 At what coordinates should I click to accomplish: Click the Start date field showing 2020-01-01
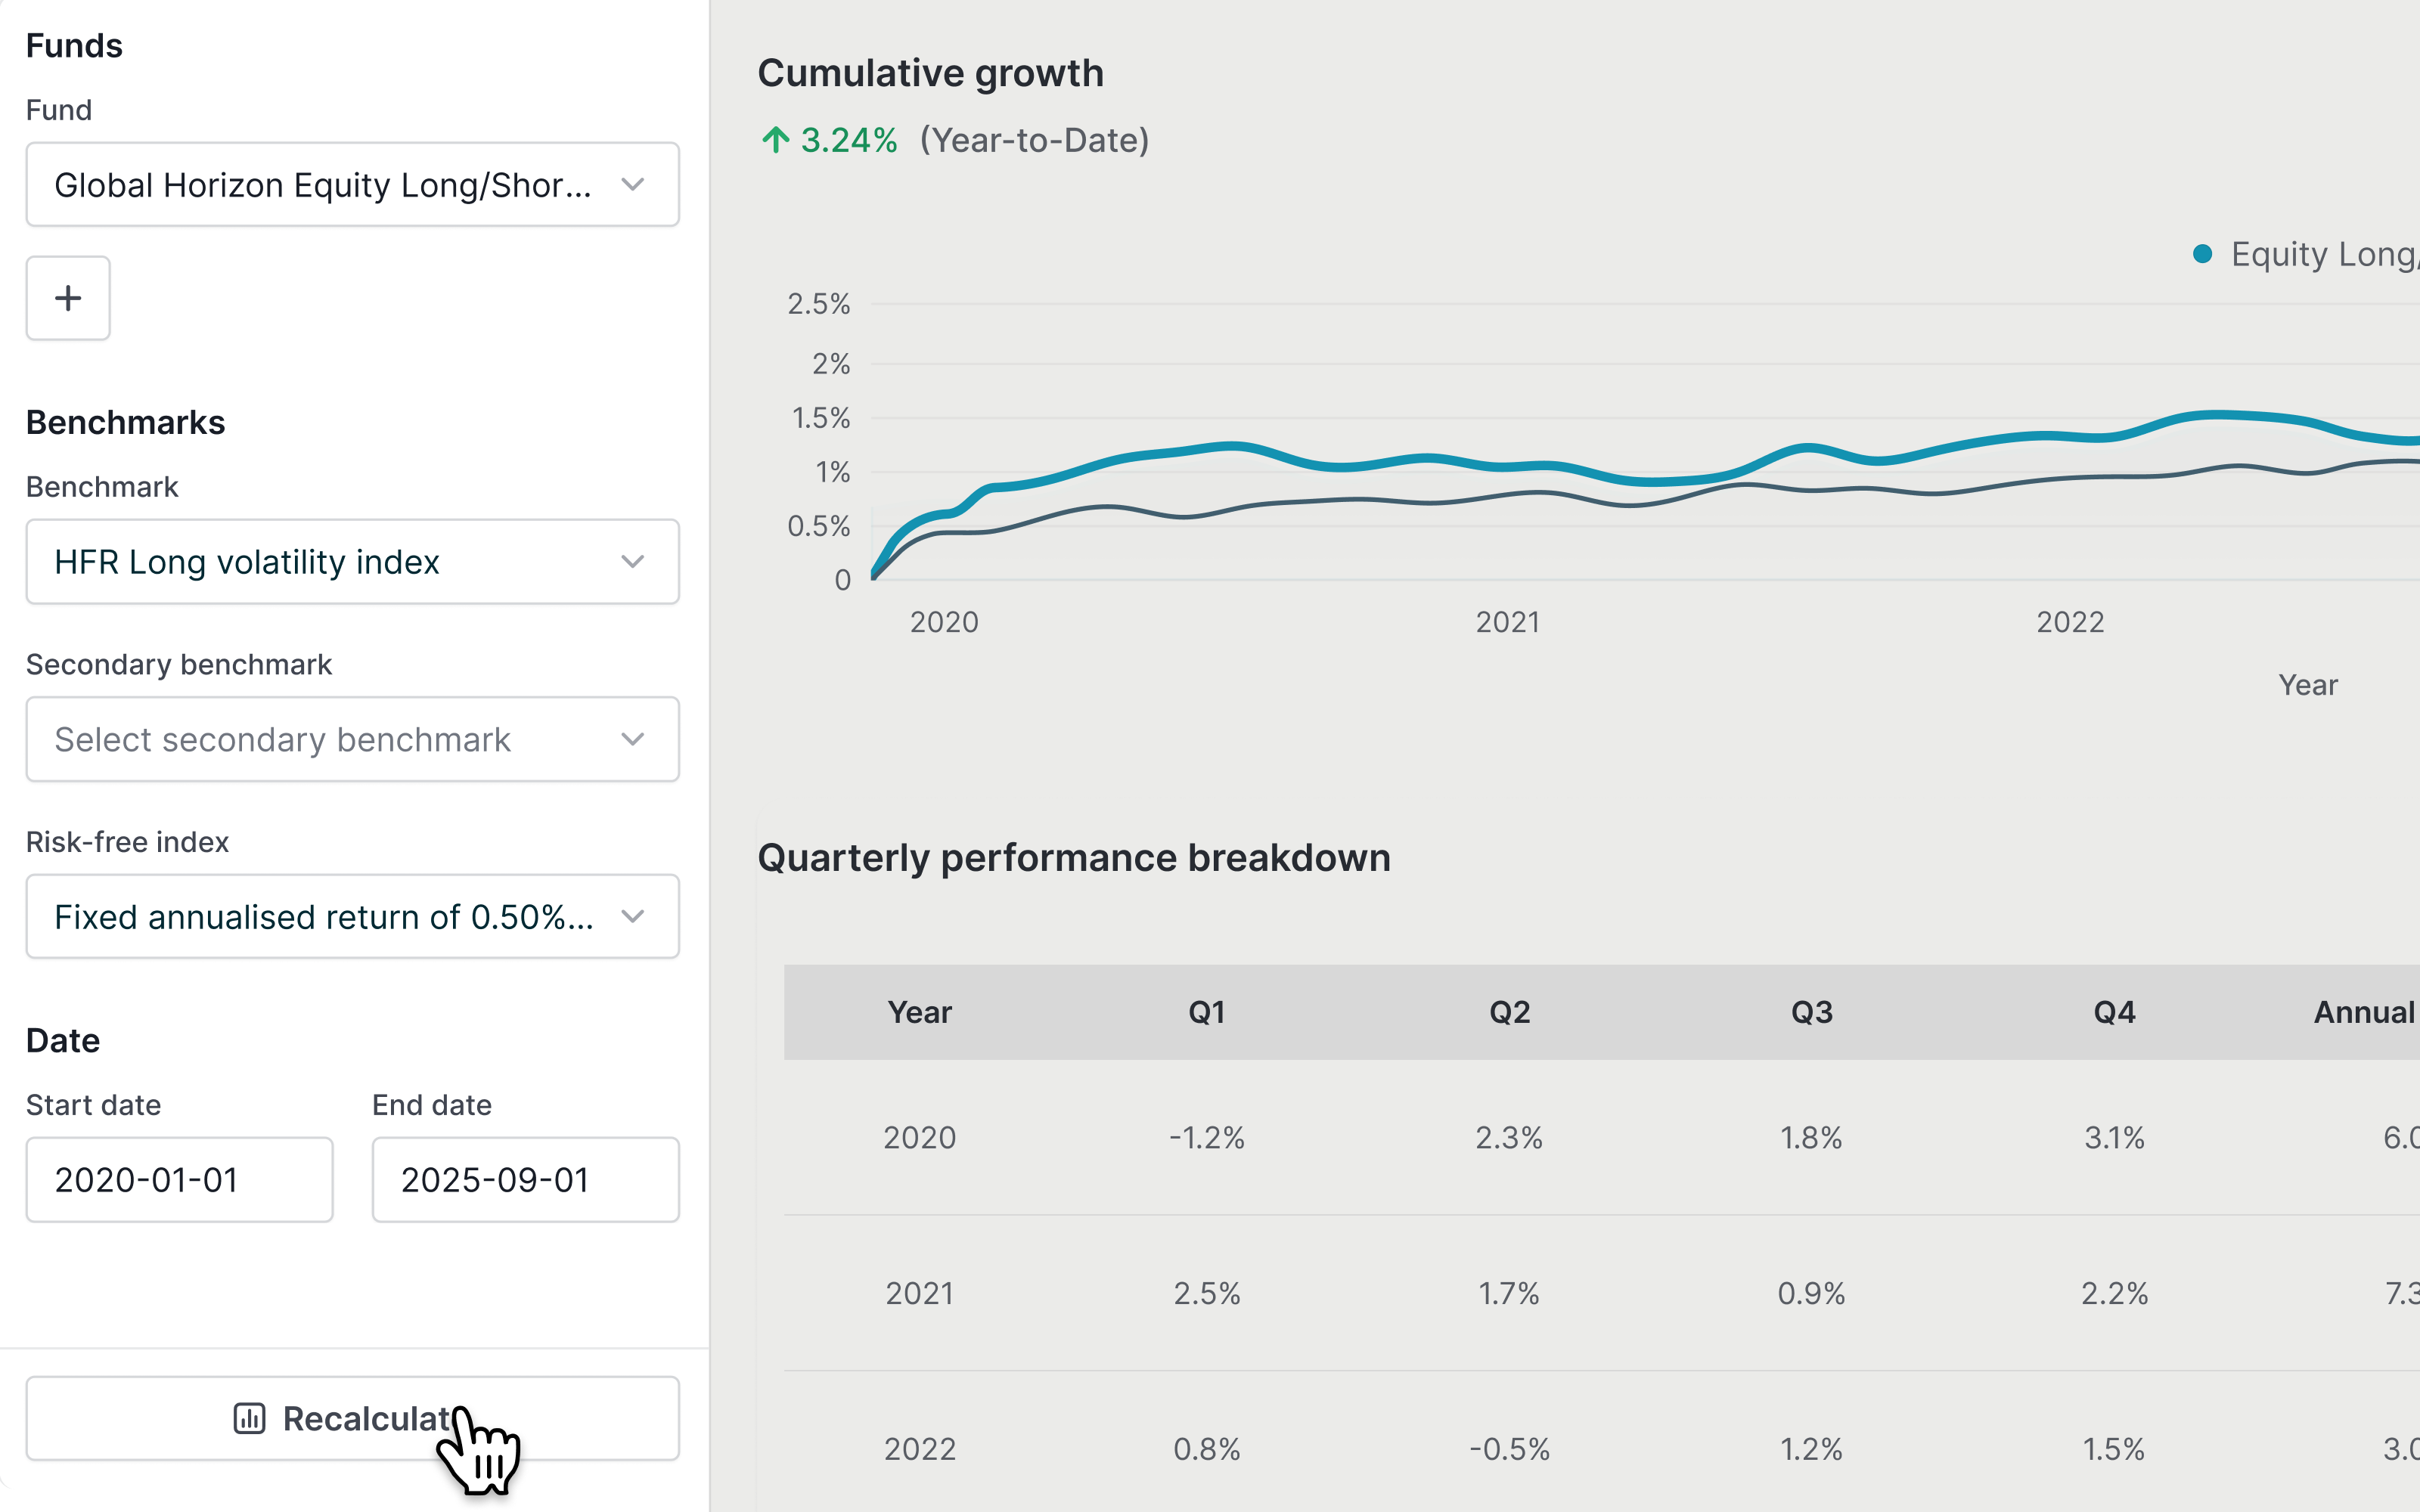179,1179
